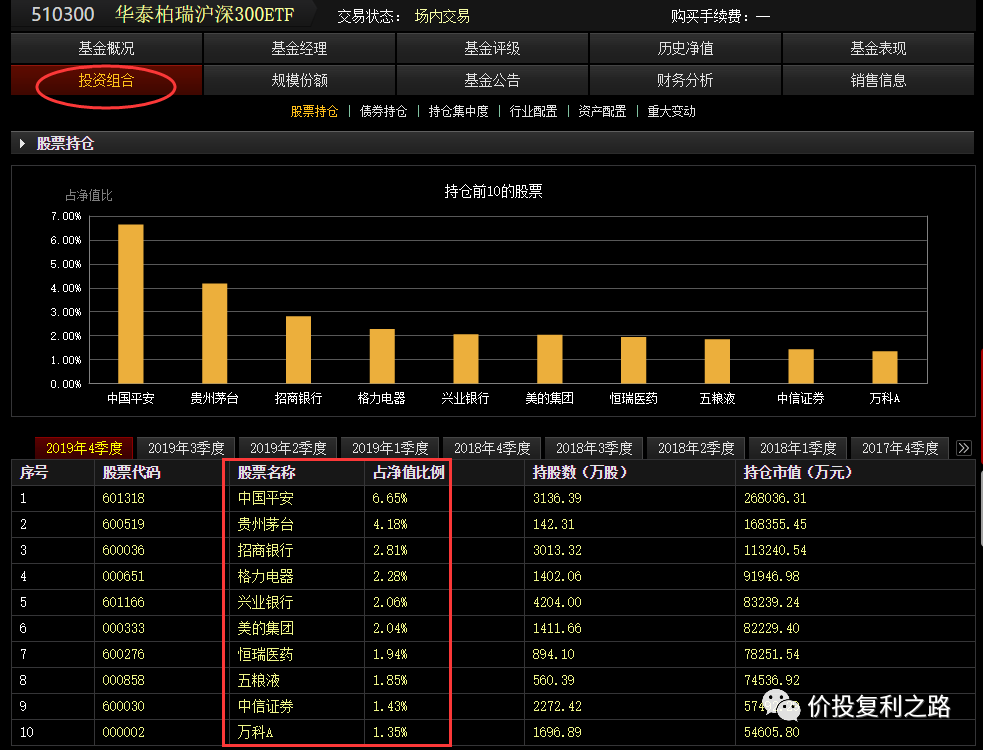Open the 基金表现 tab
Image resolution: width=983 pixels, height=750 pixels.
coord(878,48)
